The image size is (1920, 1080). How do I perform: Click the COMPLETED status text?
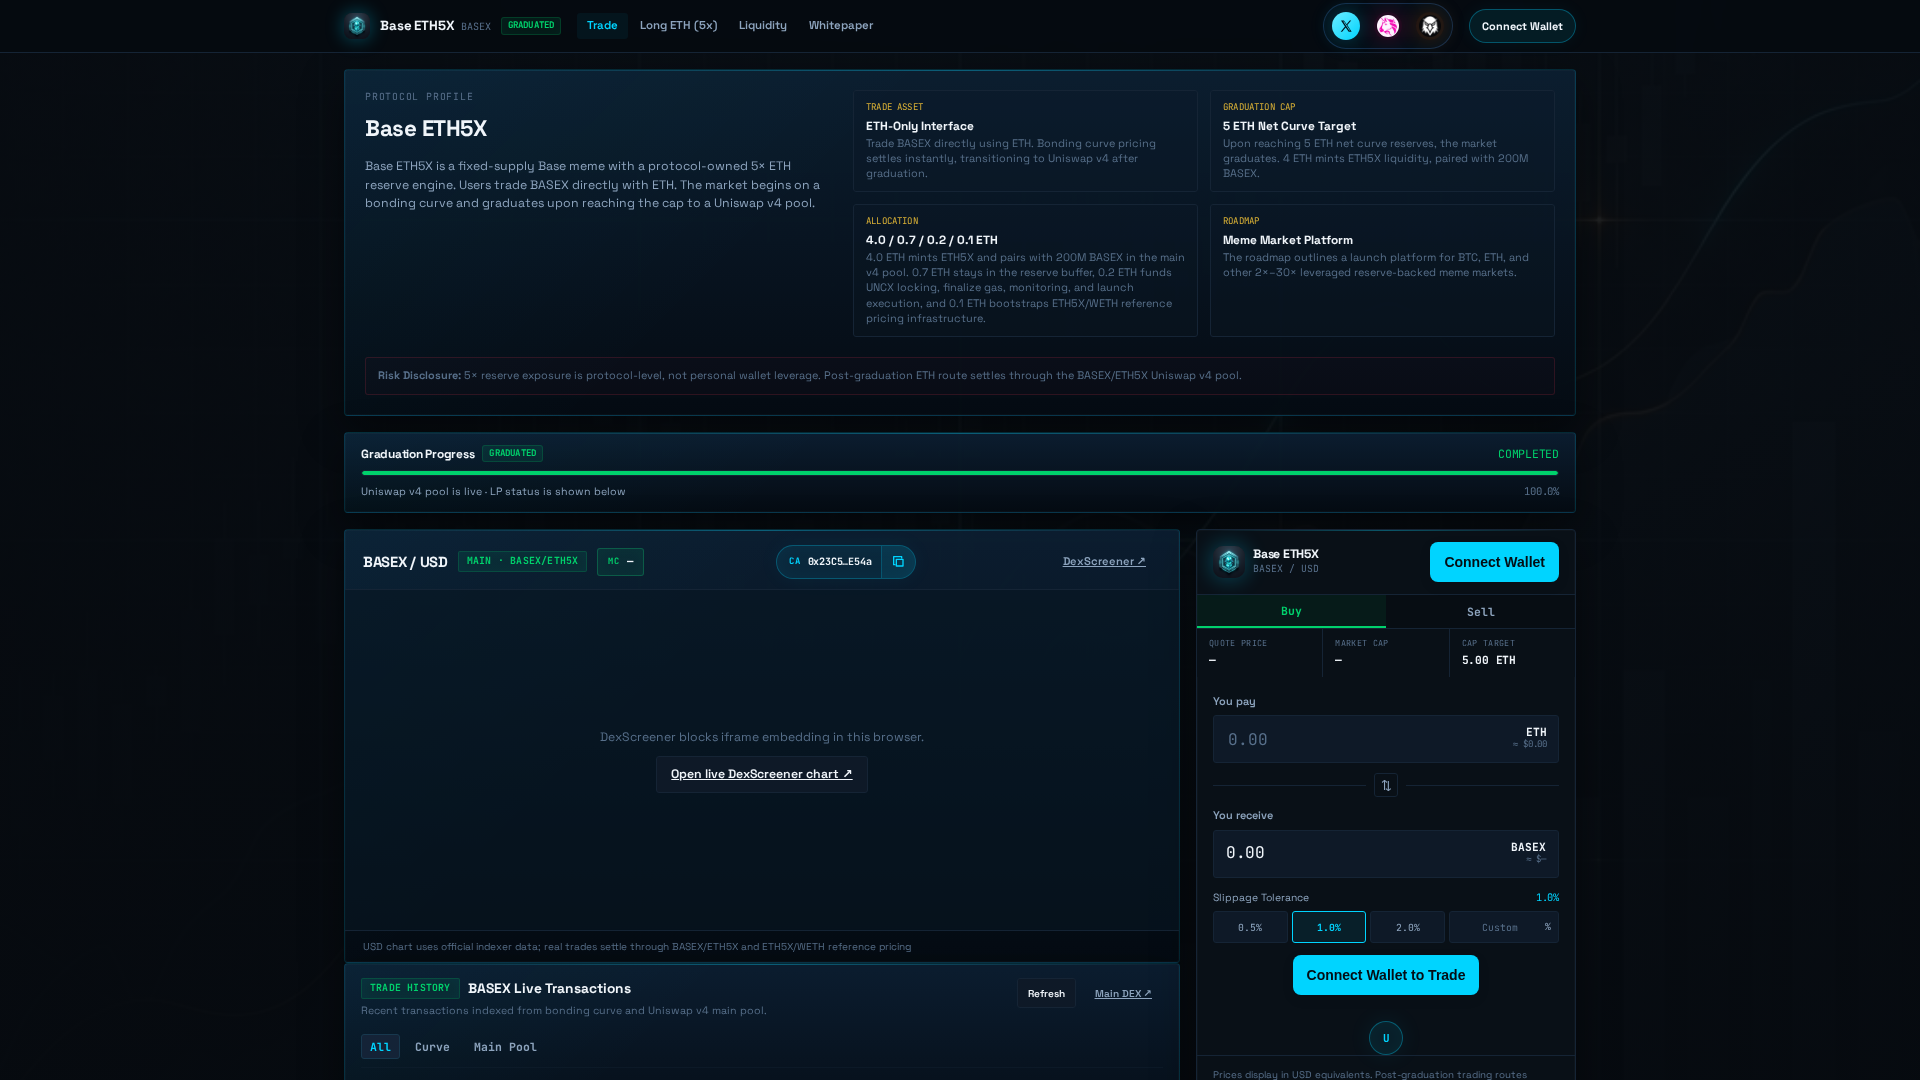coord(1528,454)
